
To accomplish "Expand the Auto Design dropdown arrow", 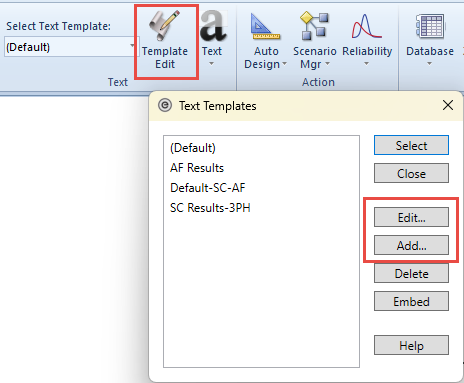I will click(284, 64).
